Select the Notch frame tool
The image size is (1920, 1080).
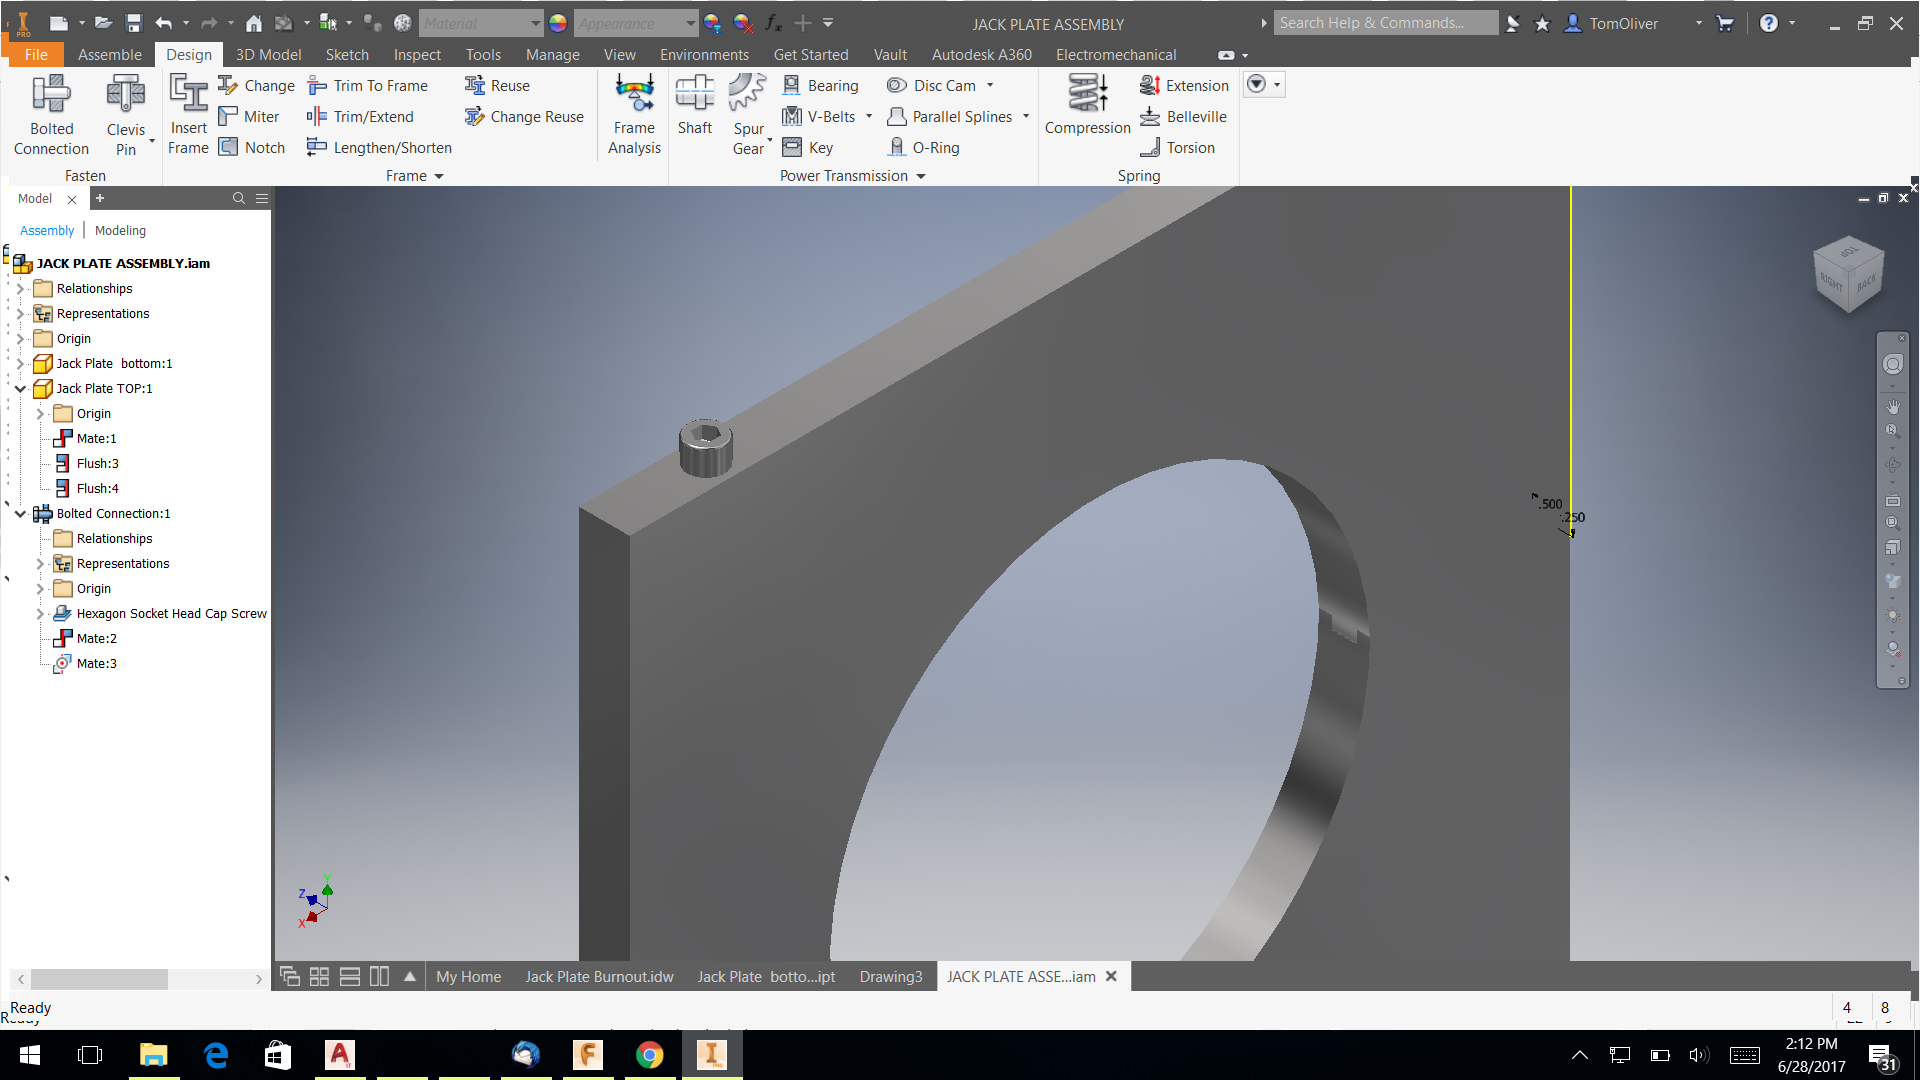[x=252, y=148]
